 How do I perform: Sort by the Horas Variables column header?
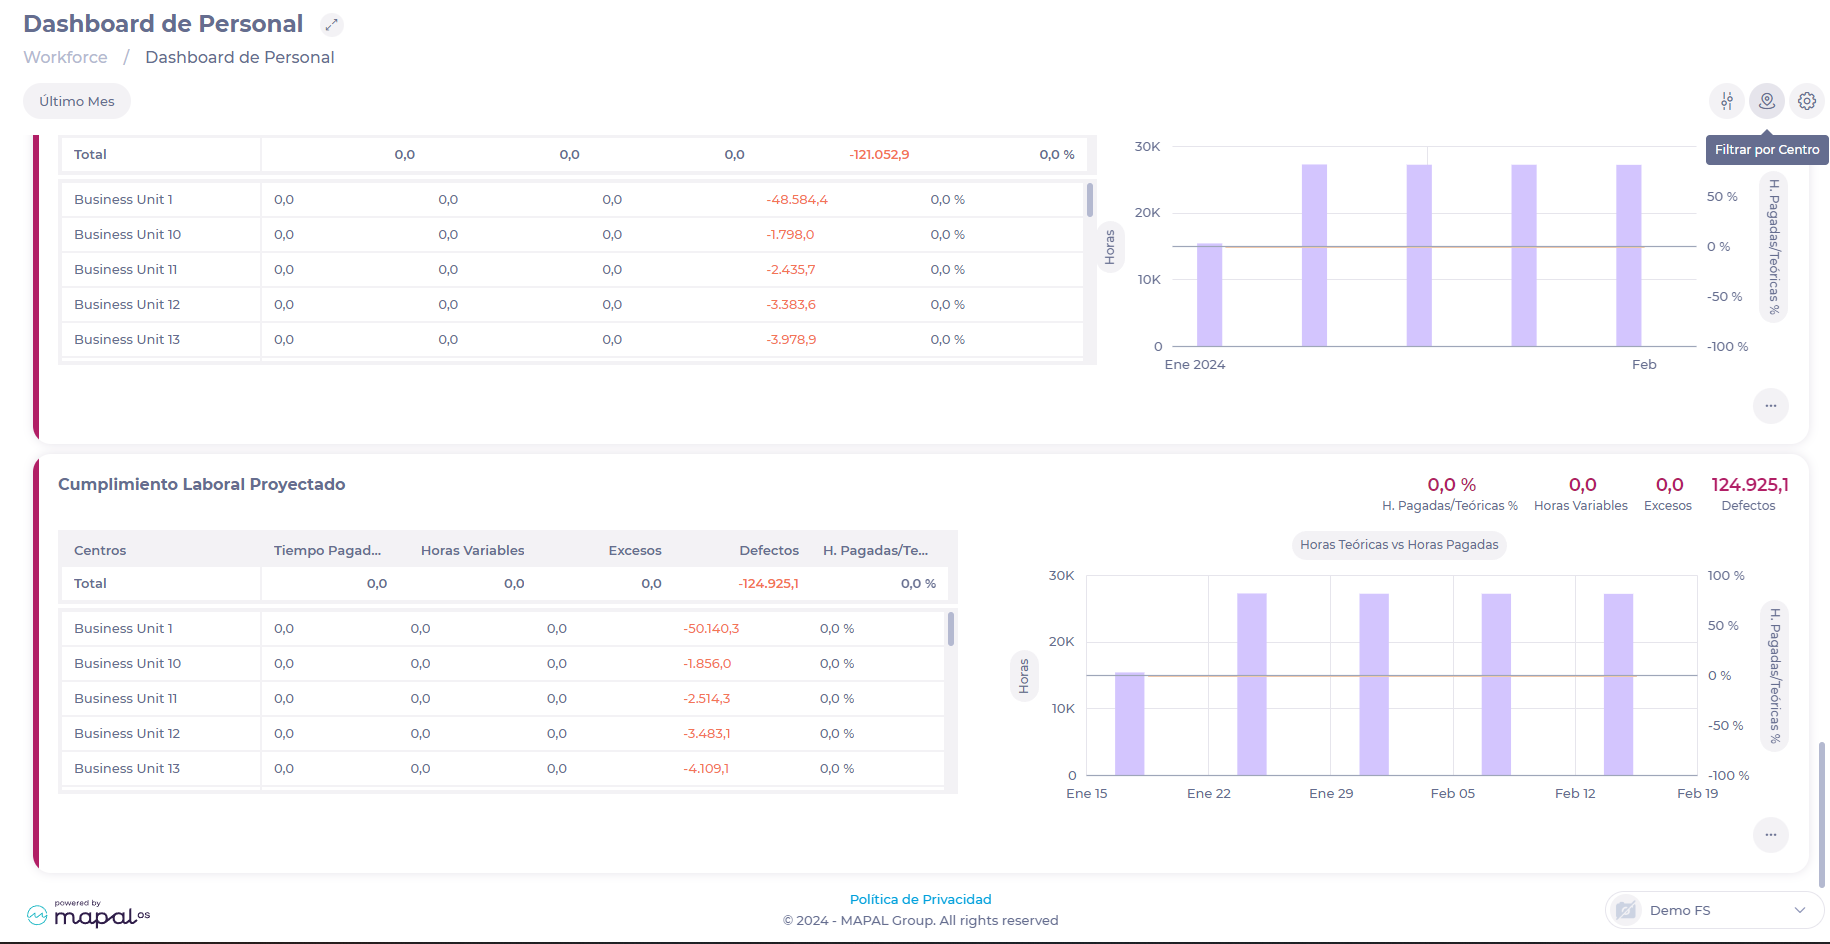pos(472,550)
